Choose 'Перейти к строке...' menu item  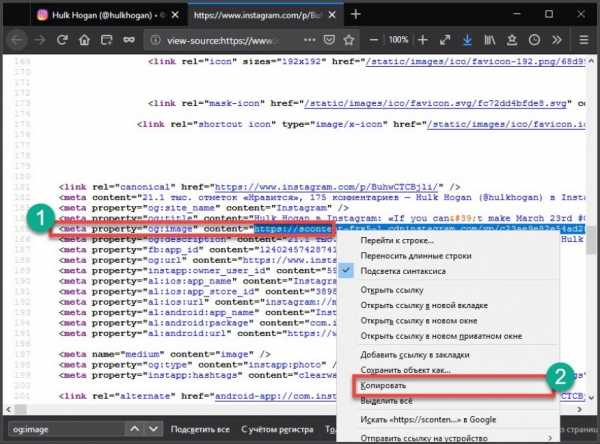397,241
